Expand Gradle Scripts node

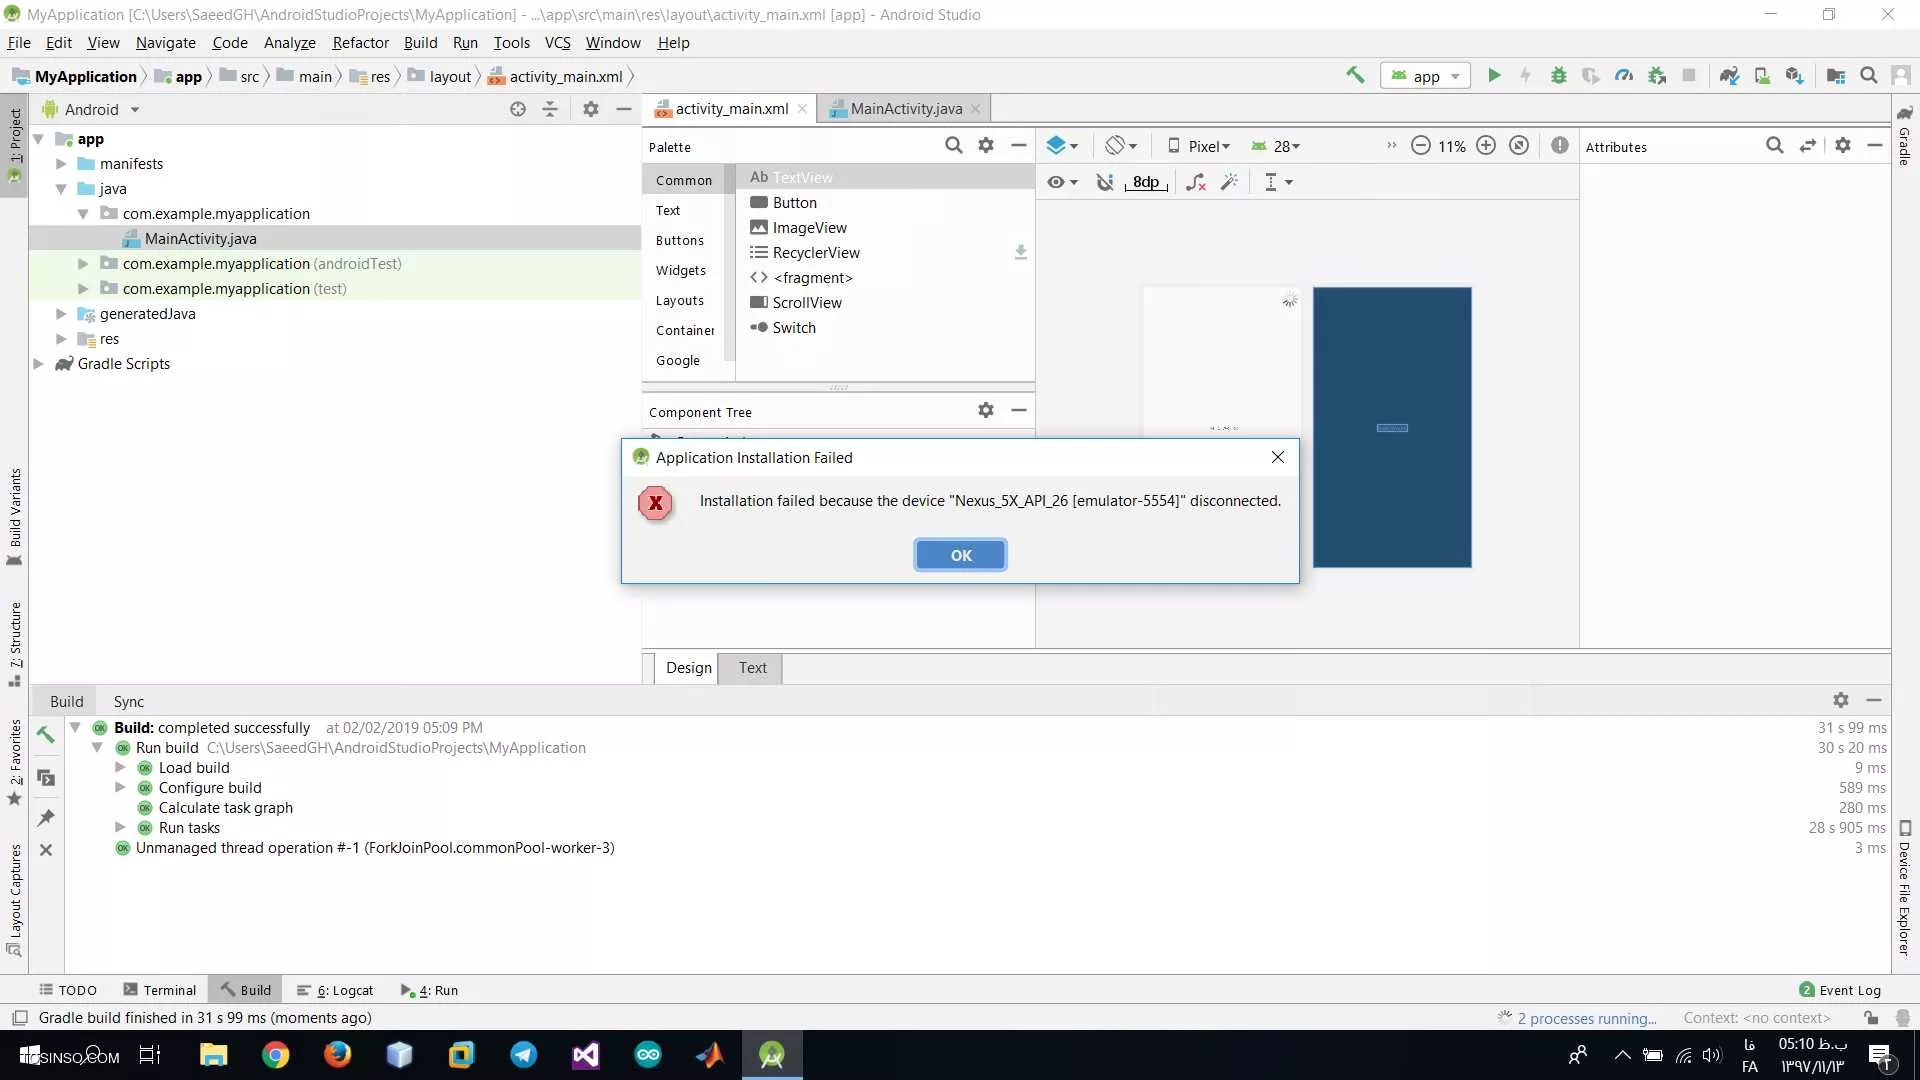click(38, 364)
